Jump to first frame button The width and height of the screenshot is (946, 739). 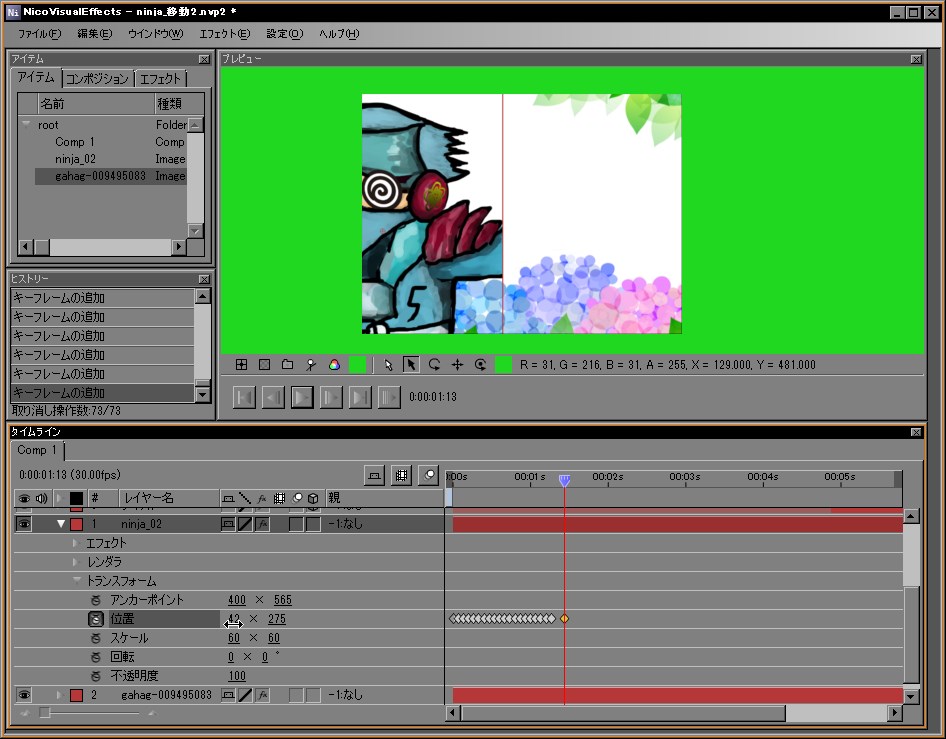244,397
